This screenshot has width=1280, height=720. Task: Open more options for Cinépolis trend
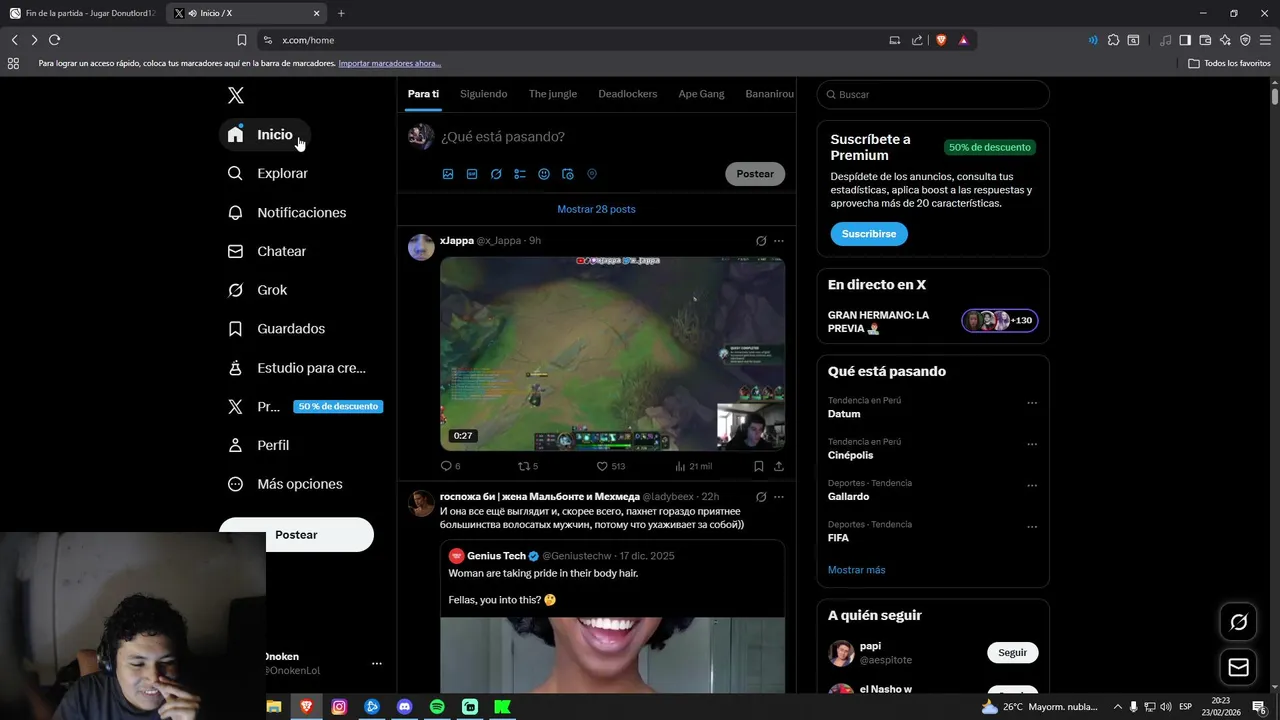(x=1032, y=444)
